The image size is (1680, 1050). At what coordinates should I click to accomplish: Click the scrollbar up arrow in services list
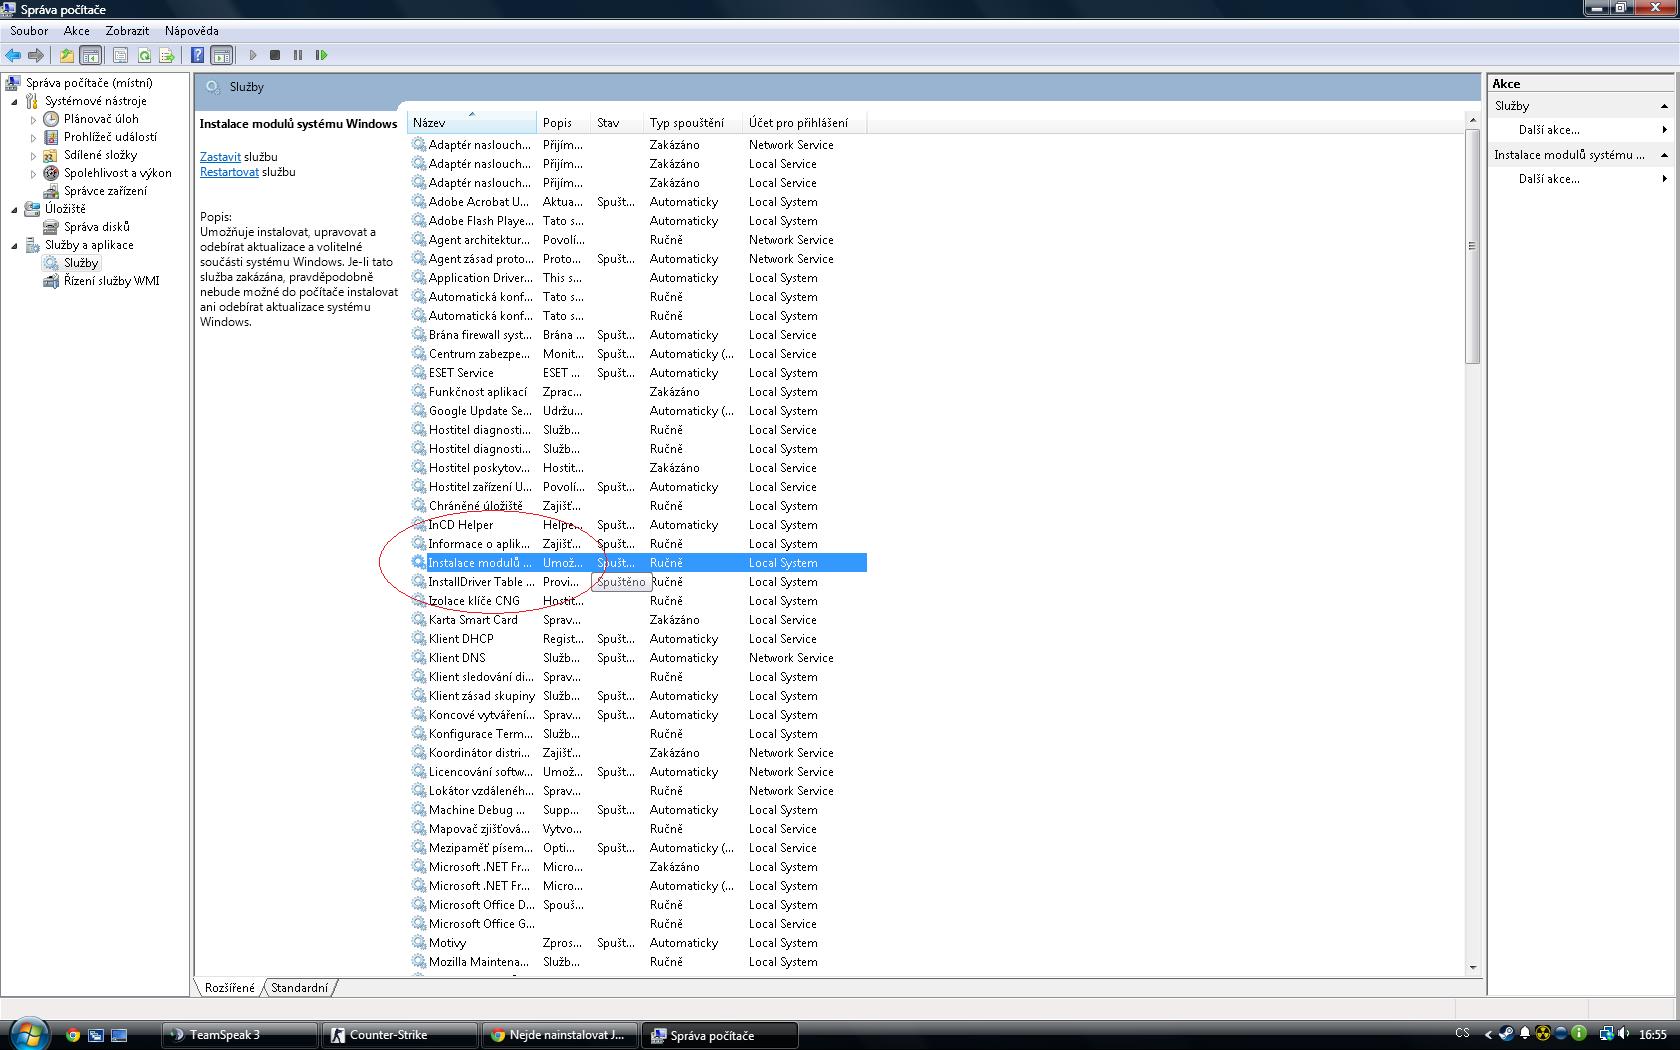click(1472, 120)
